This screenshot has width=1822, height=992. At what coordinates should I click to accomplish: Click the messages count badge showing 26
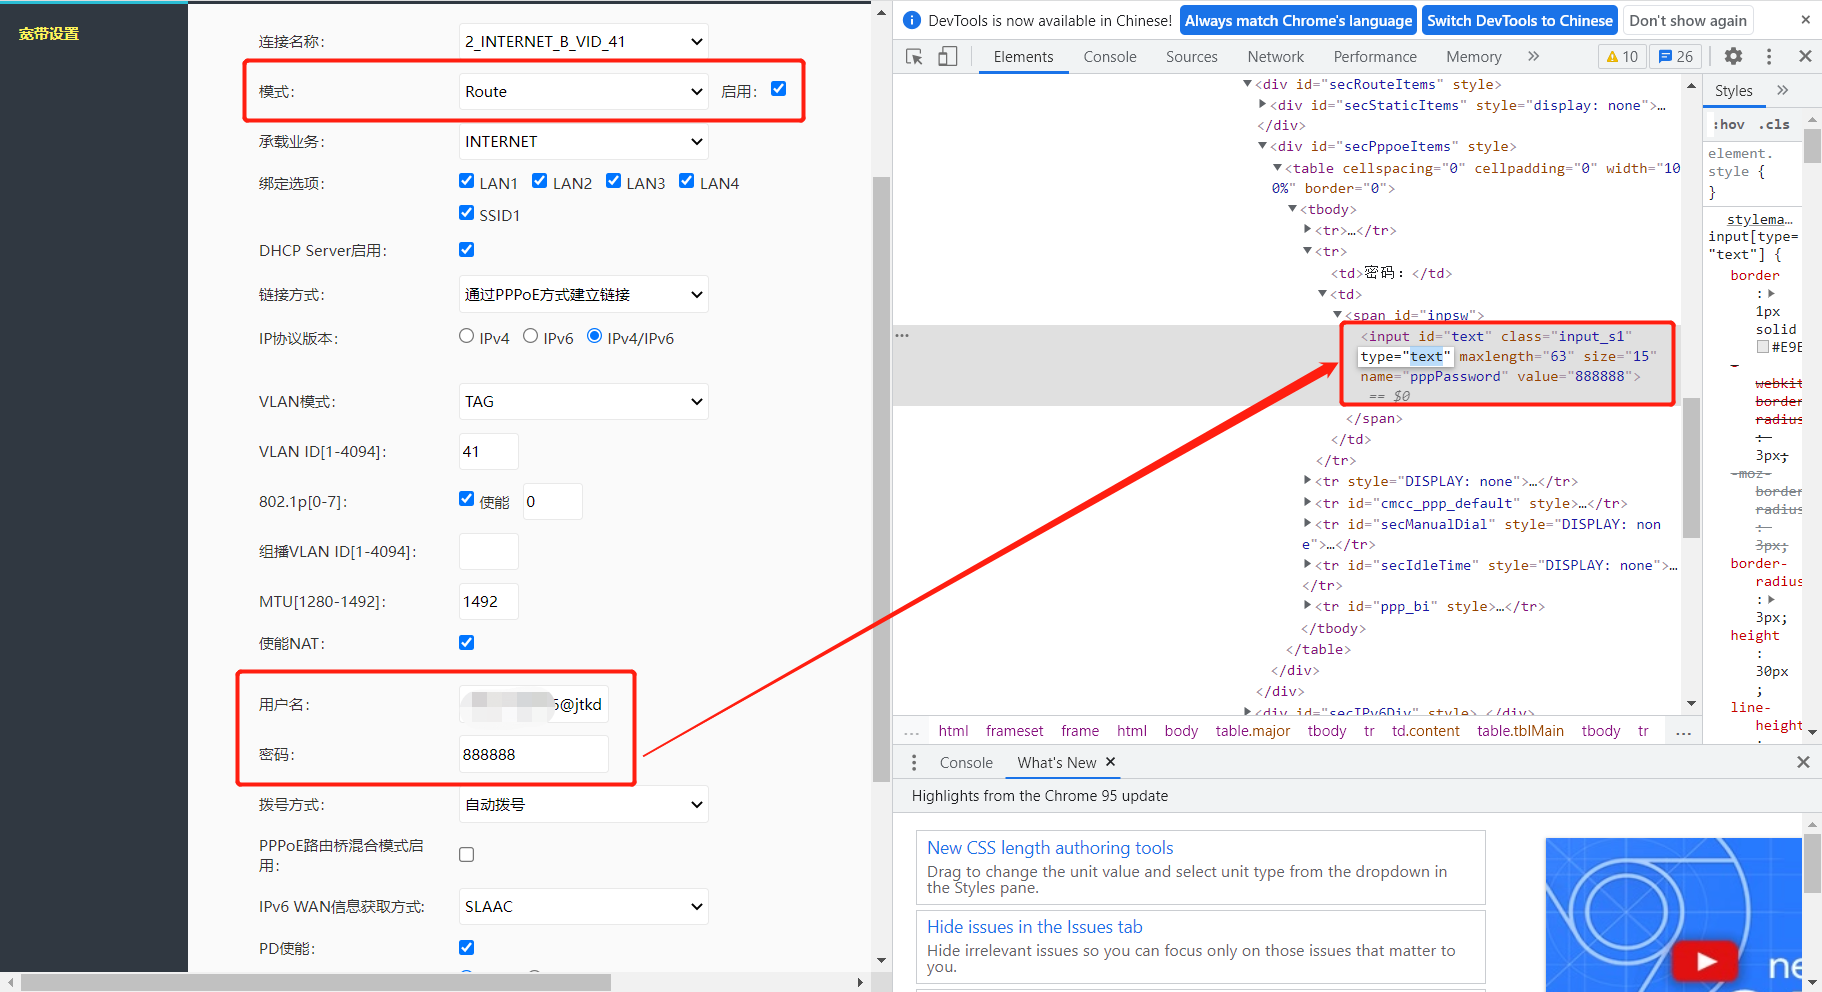[1676, 57]
